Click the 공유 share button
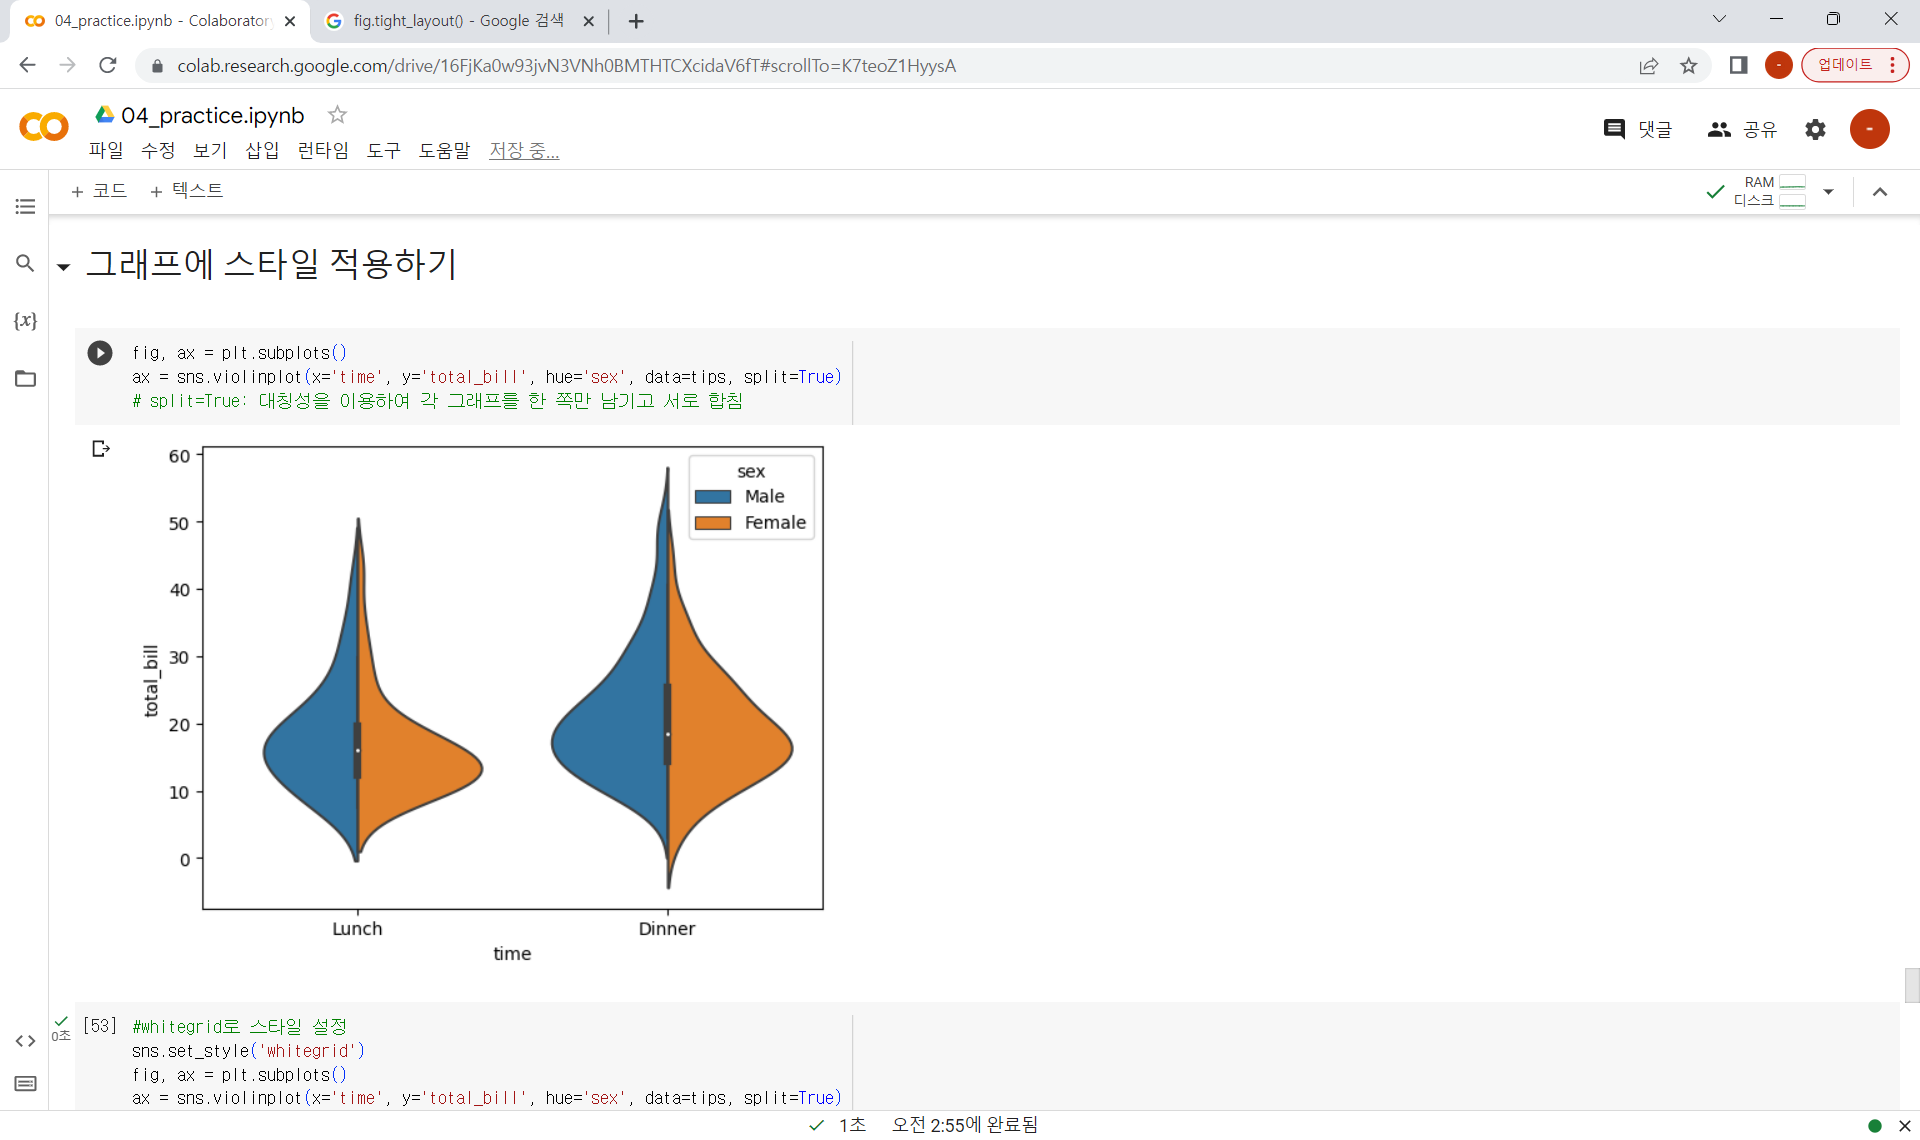This screenshot has height=1140, width=1920. coord(1743,129)
